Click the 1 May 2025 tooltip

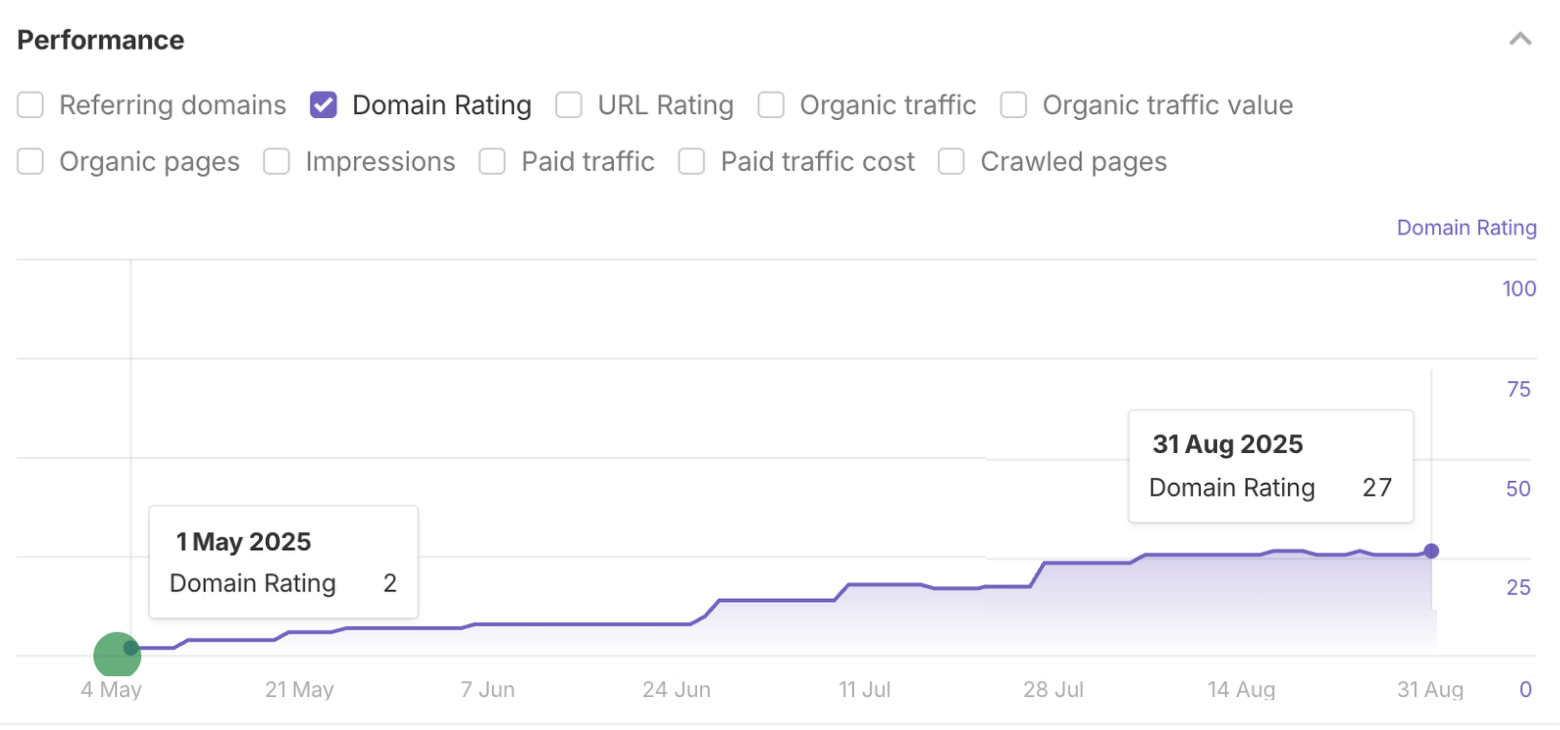(283, 562)
